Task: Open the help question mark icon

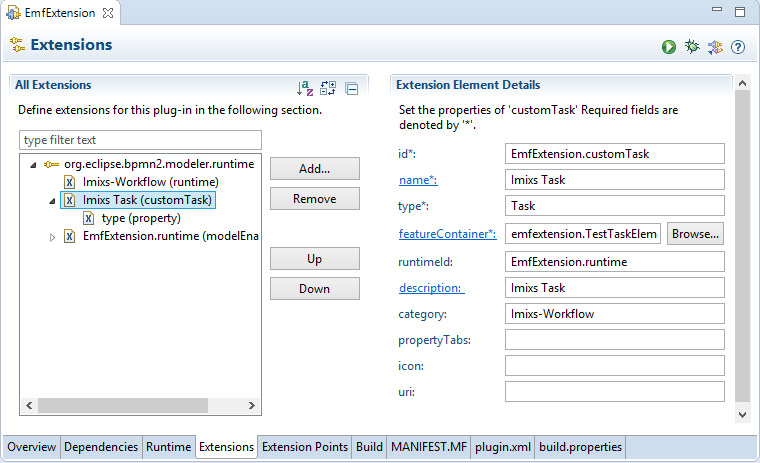Action: [x=738, y=47]
